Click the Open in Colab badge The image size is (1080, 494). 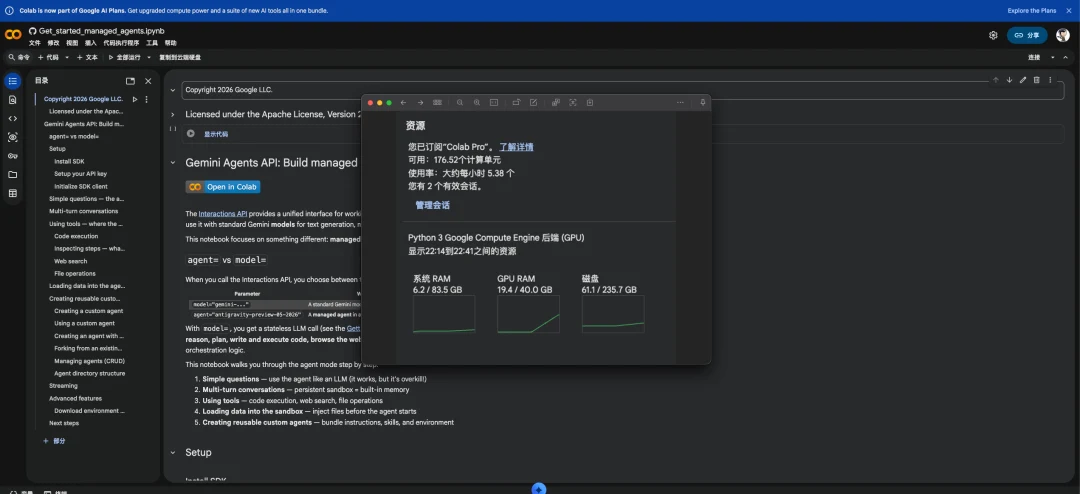click(223, 187)
